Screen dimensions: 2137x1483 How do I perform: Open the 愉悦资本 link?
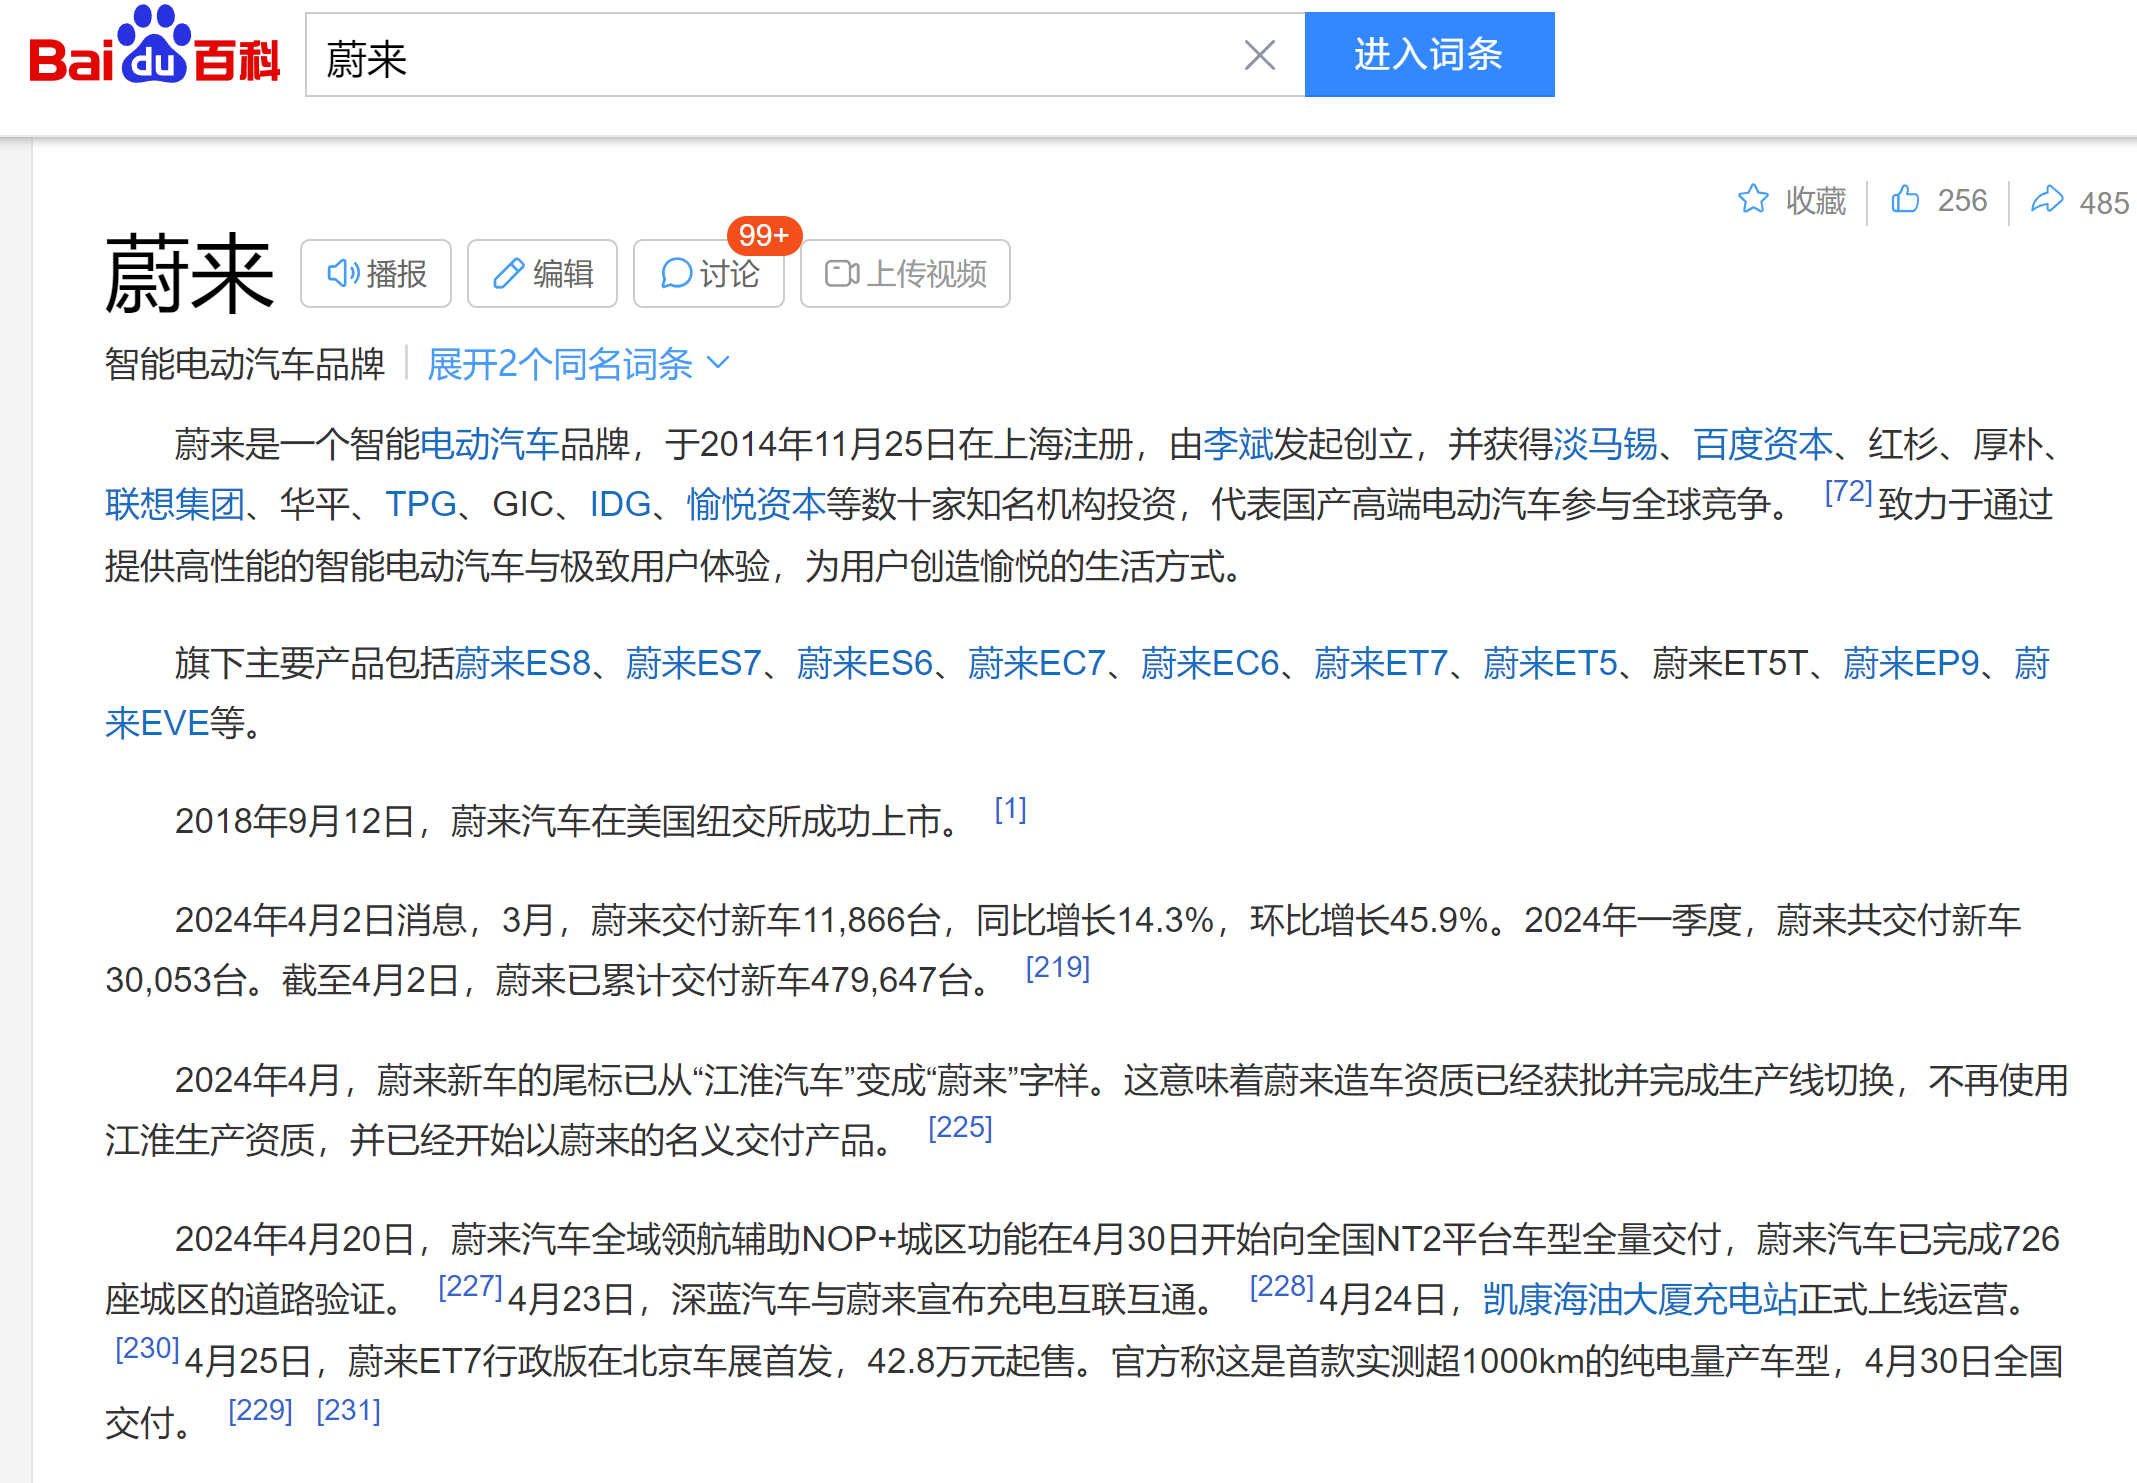click(x=756, y=504)
